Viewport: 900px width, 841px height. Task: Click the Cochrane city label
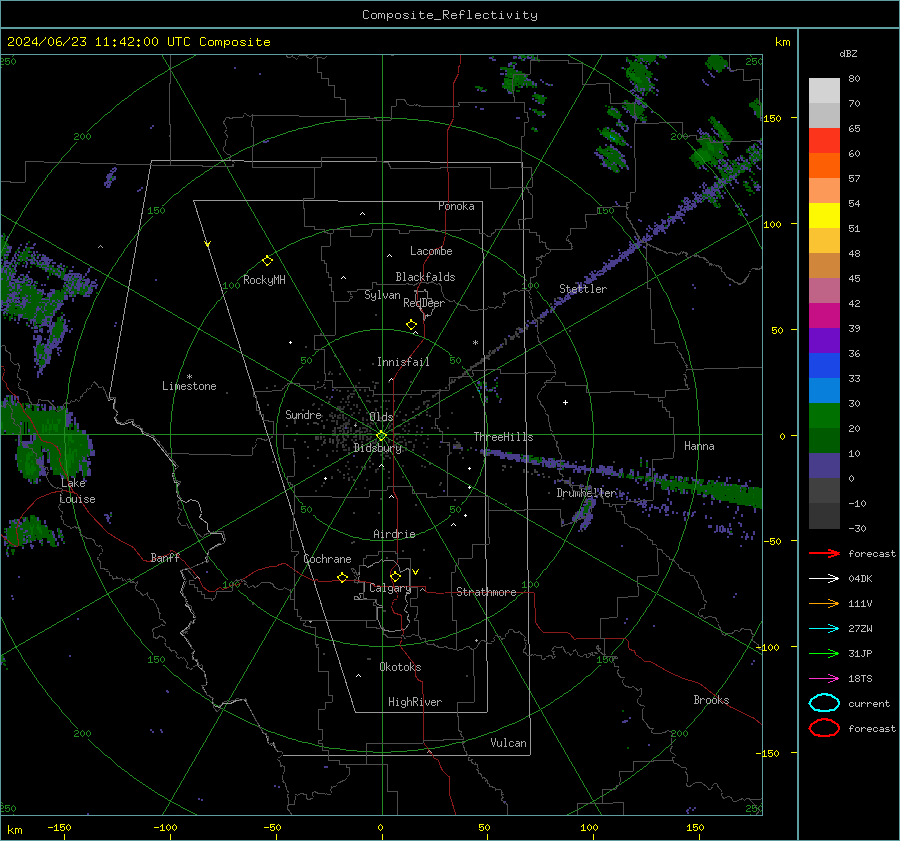tap(327, 559)
